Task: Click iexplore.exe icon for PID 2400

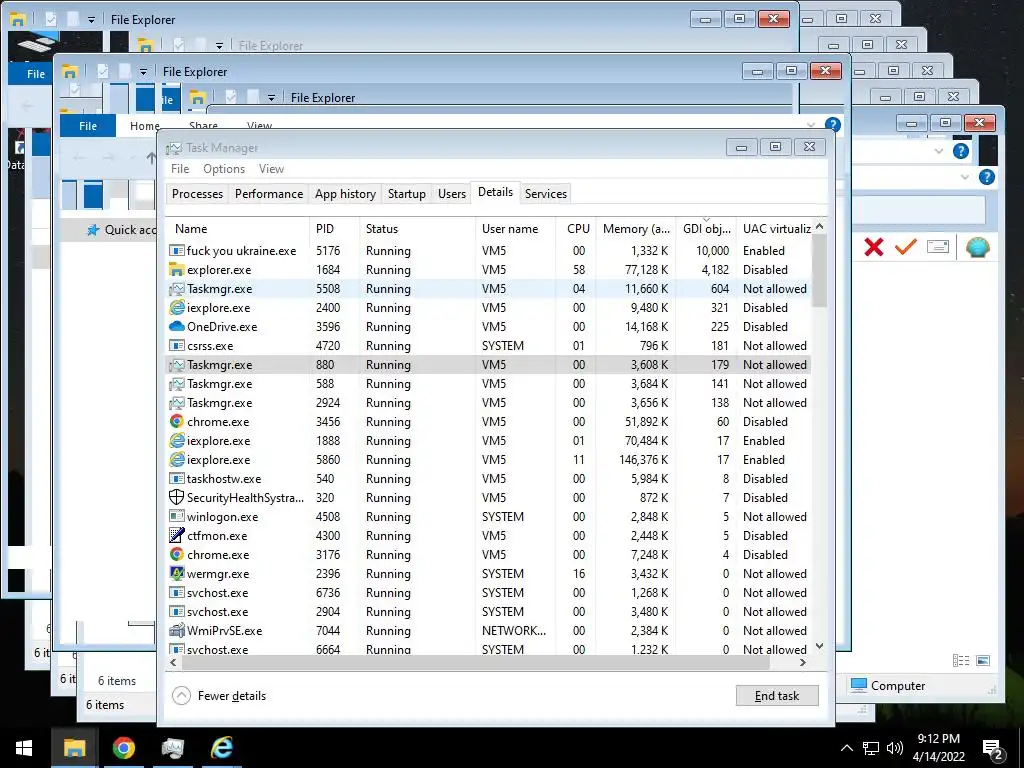Action: tap(176, 307)
